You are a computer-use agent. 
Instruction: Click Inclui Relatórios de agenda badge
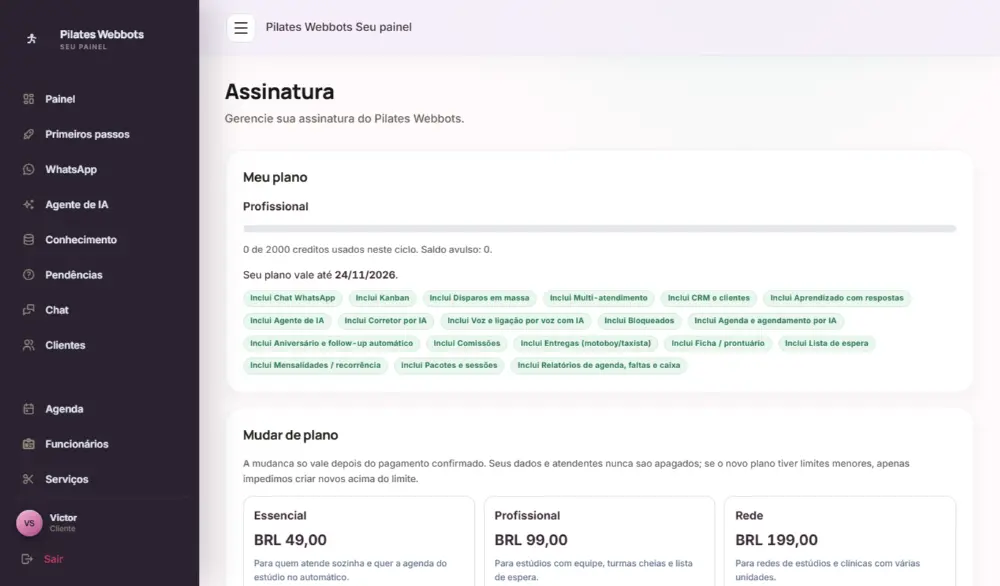[x=599, y=365]
